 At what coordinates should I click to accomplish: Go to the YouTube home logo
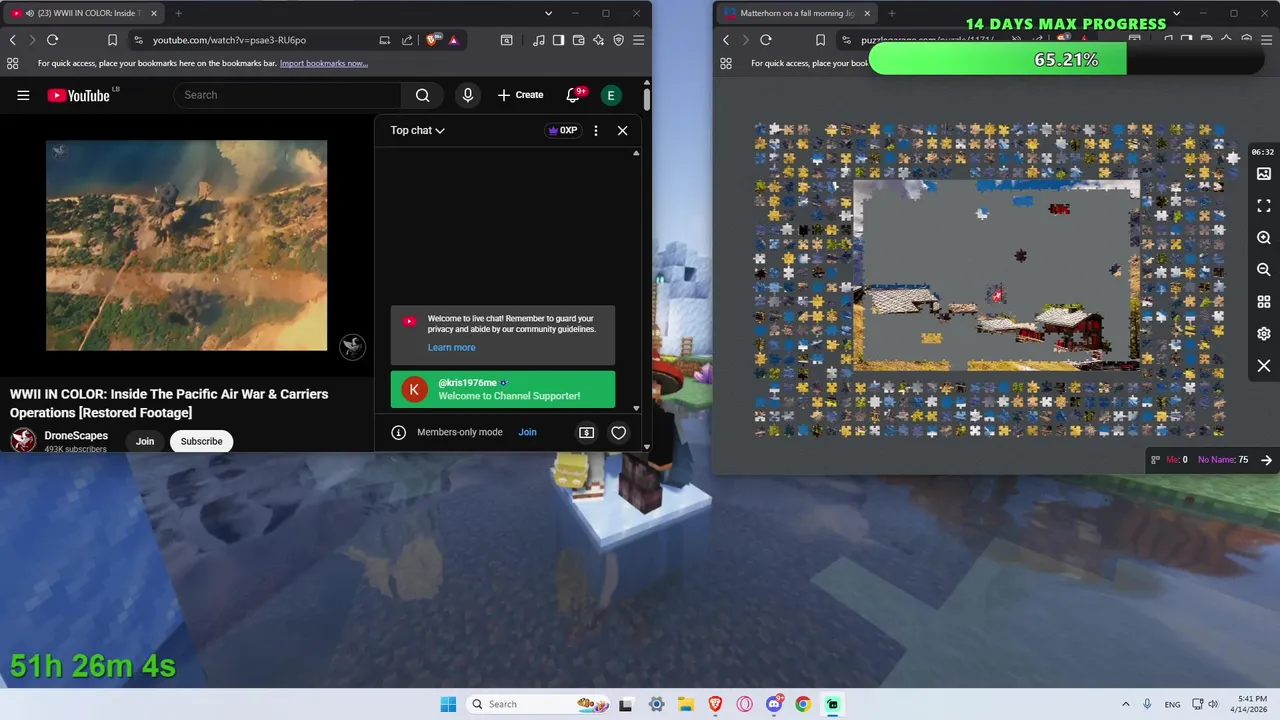click(78, 95)
